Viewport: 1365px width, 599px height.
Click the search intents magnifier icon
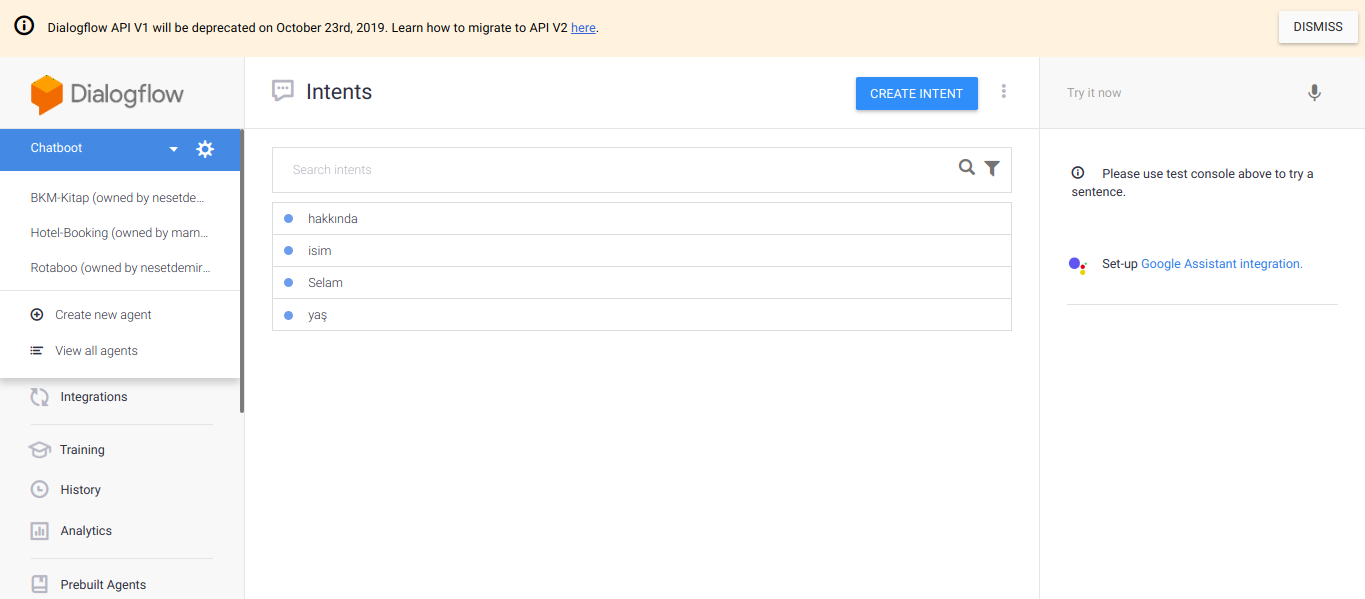[x=966, y=168]
